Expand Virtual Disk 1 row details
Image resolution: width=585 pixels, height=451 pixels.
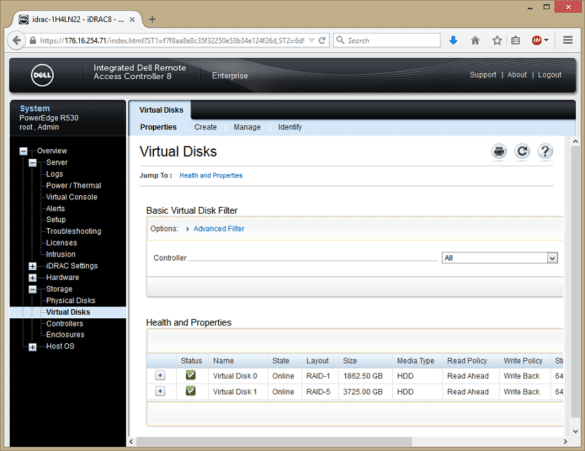coord(160,391)
